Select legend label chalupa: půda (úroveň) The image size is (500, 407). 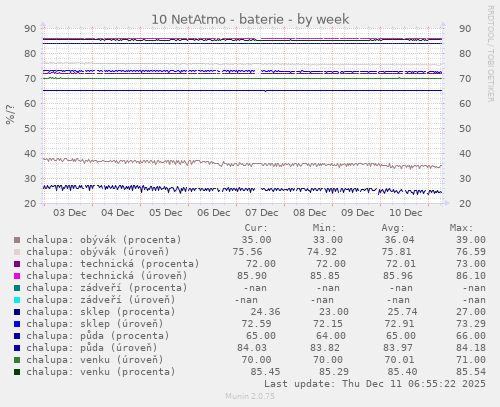point(92,348)
